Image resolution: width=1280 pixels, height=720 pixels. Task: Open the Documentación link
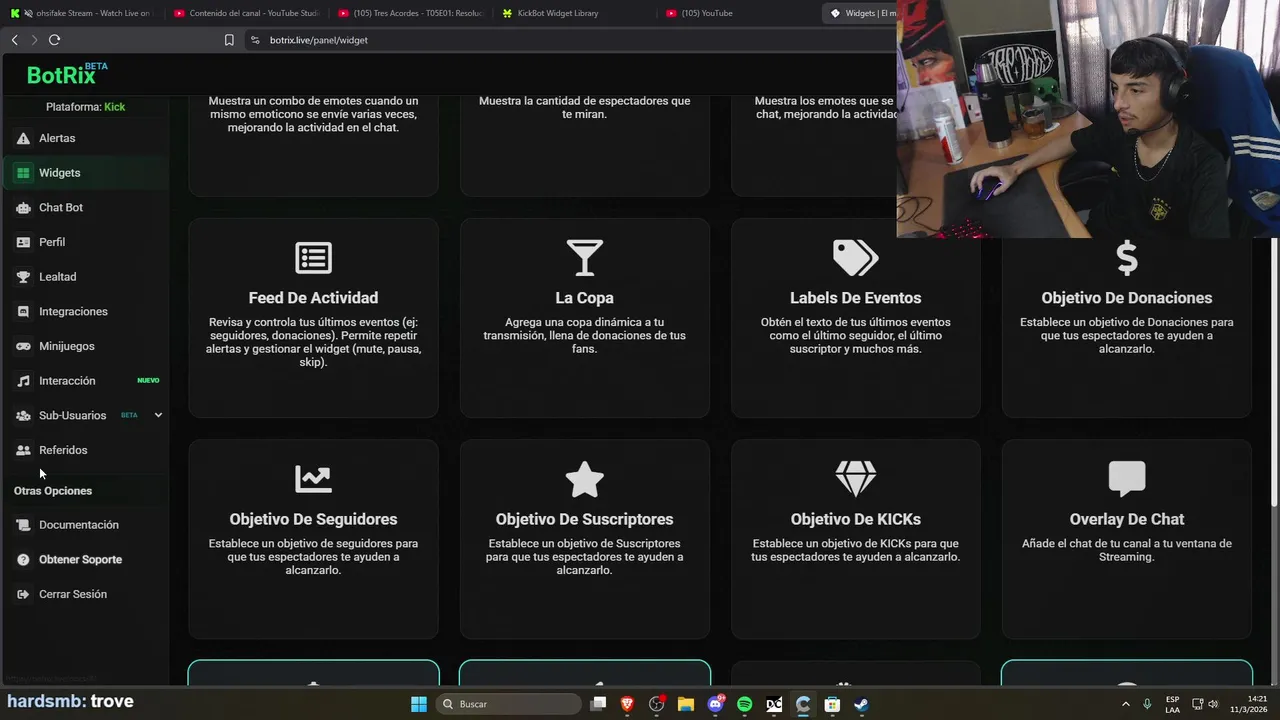click(x=79, y=525)
